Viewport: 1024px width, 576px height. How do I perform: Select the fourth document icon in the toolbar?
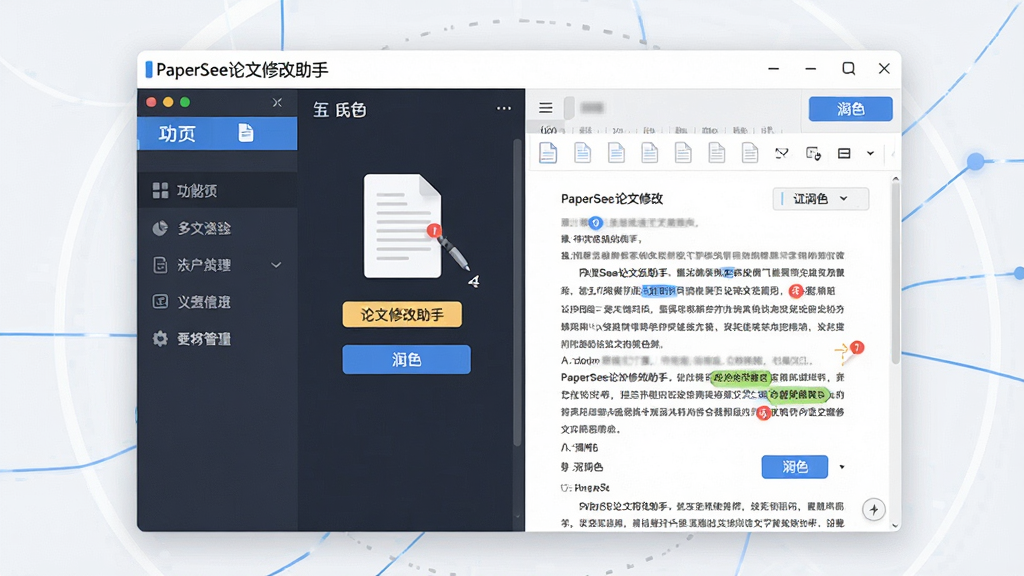click(x=649, y=153)
